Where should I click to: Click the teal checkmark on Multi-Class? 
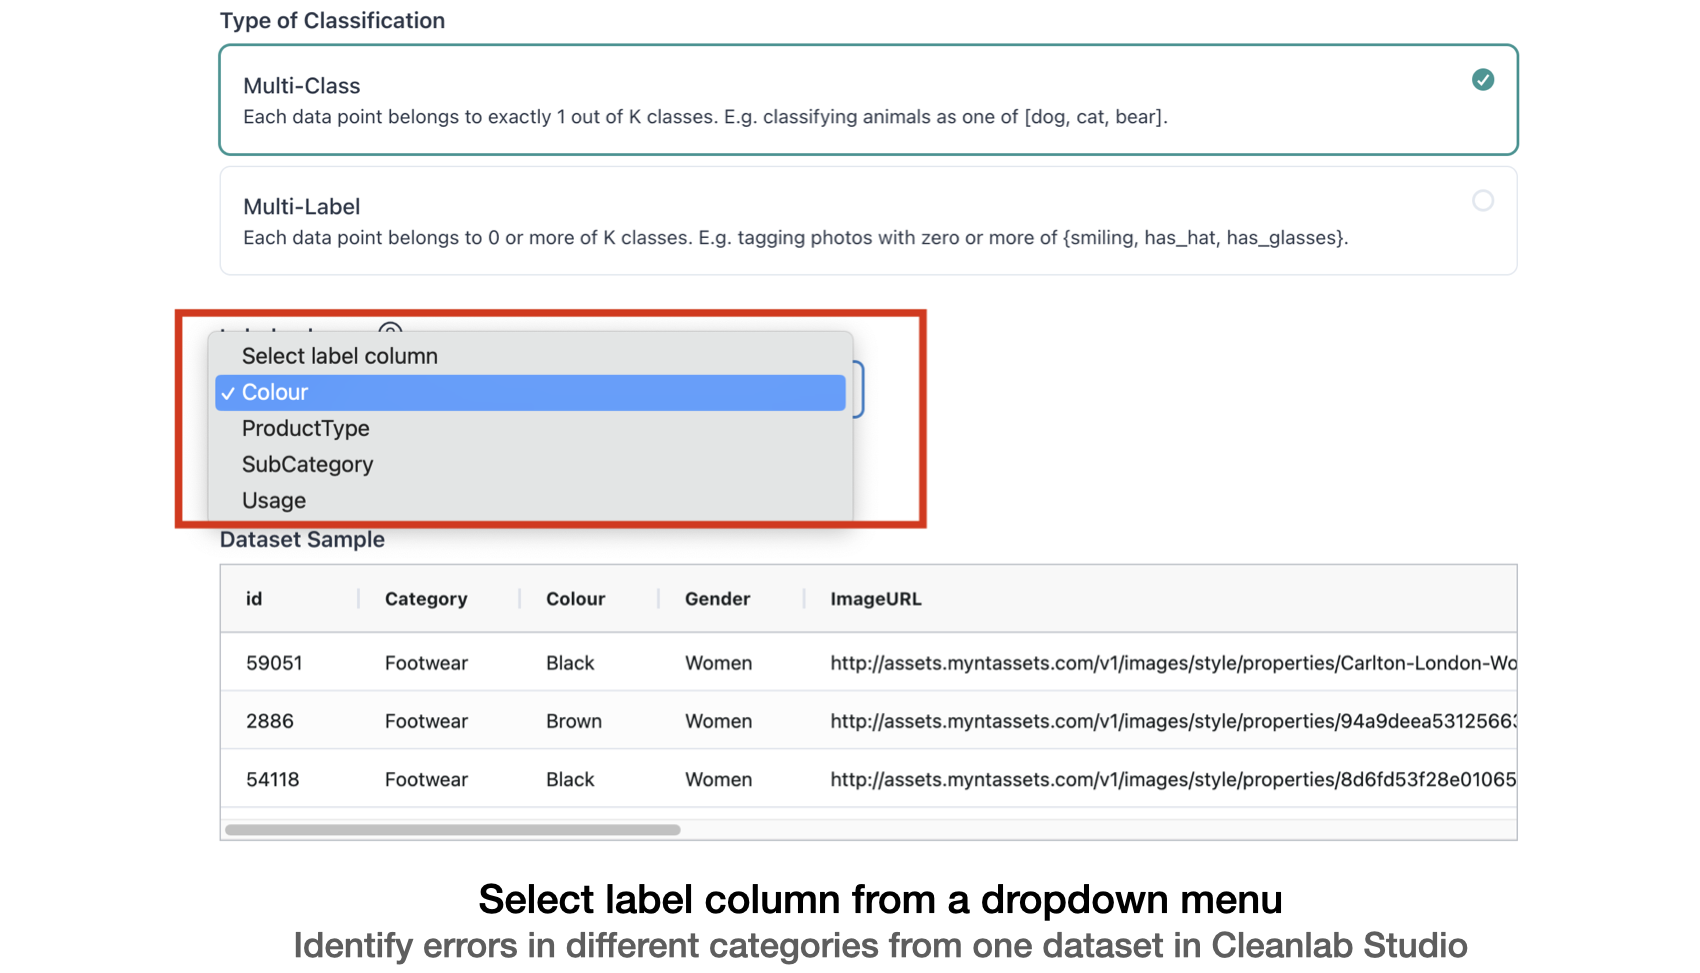(x=1482, y=80)
